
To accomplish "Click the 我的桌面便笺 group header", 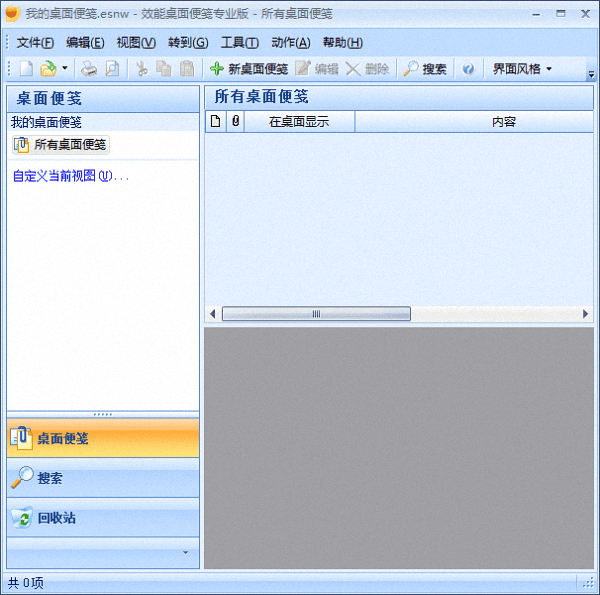I will pos(103,122).
